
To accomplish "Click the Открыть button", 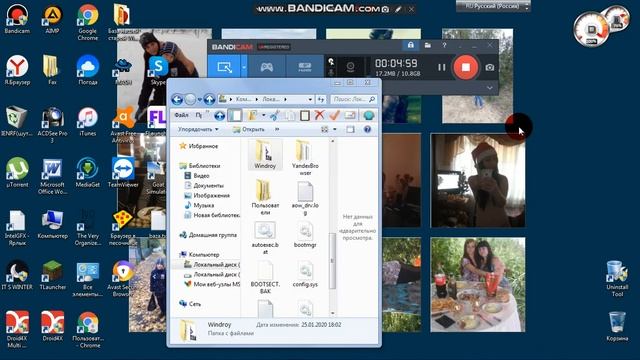I will pyautogui.click(x=249, y=129).
